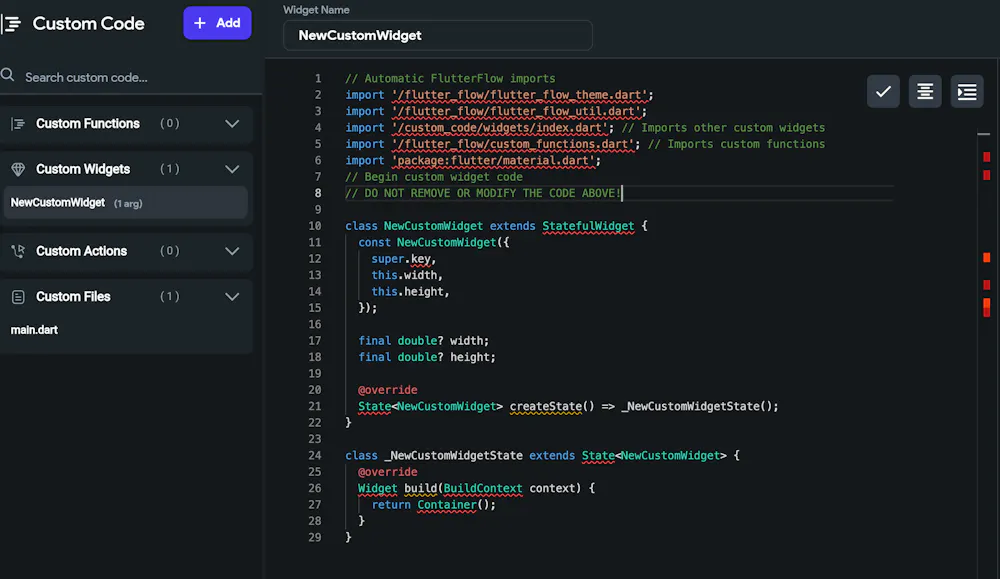Focus the Search custom code field

pyautogui.click(x=131, y=77)
